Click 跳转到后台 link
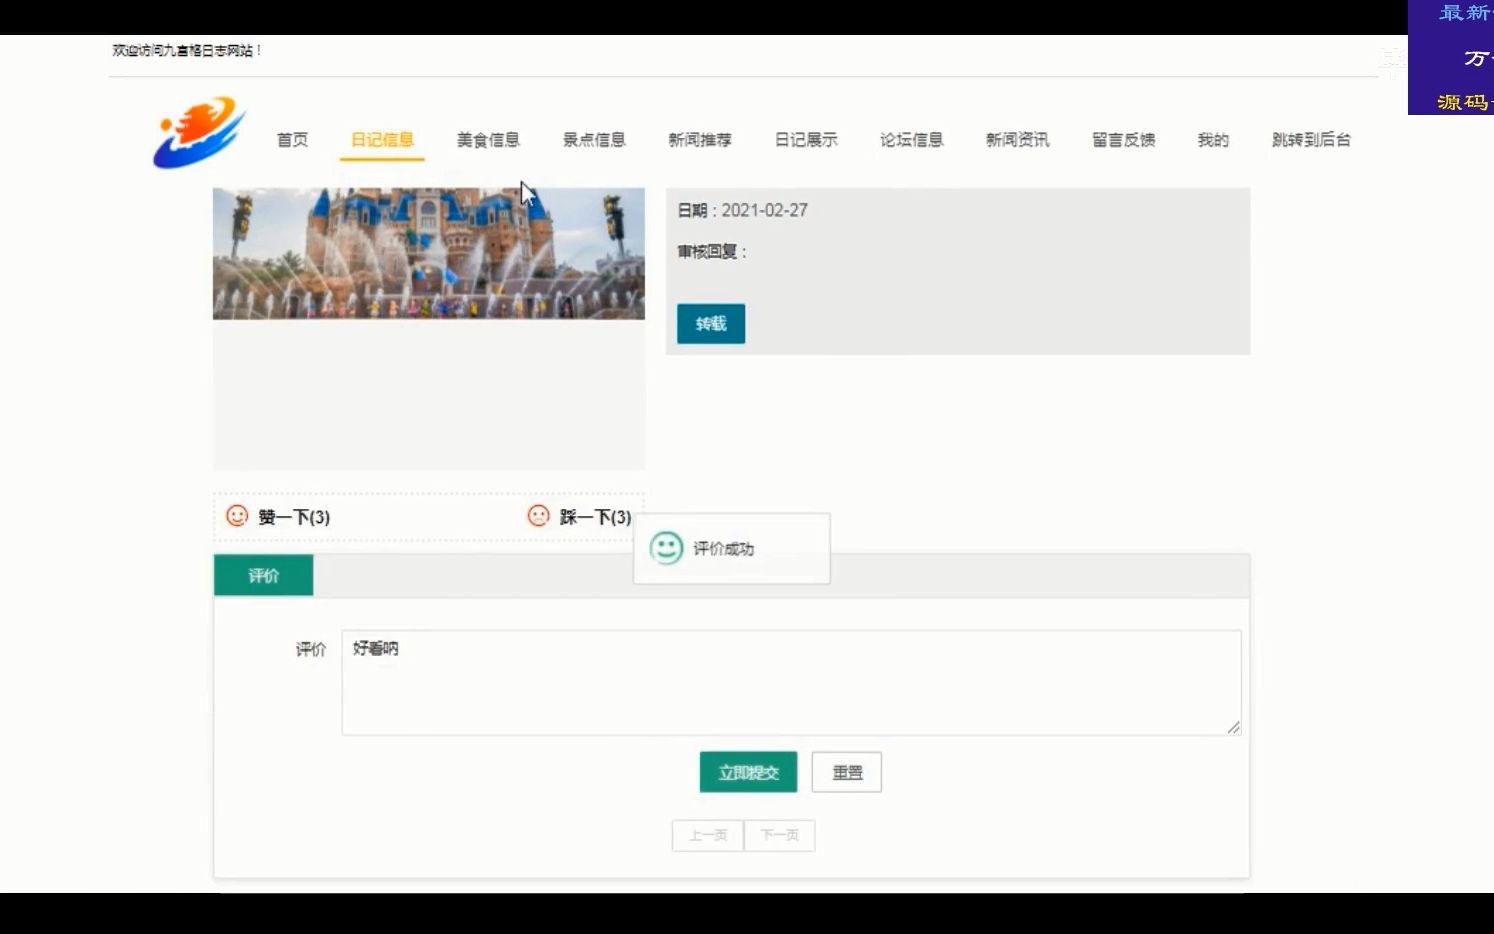The height and width of the screenshot is (934, 1494). click(1311, 140)
